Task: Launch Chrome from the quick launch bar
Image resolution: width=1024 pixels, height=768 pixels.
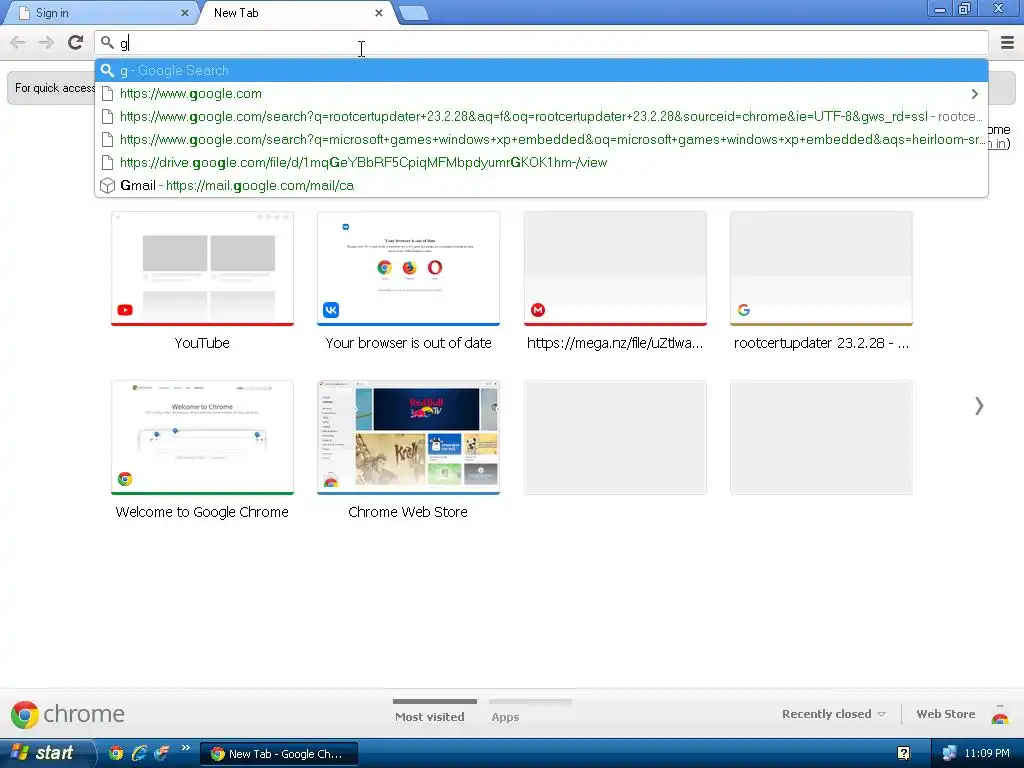Action: 116,753
